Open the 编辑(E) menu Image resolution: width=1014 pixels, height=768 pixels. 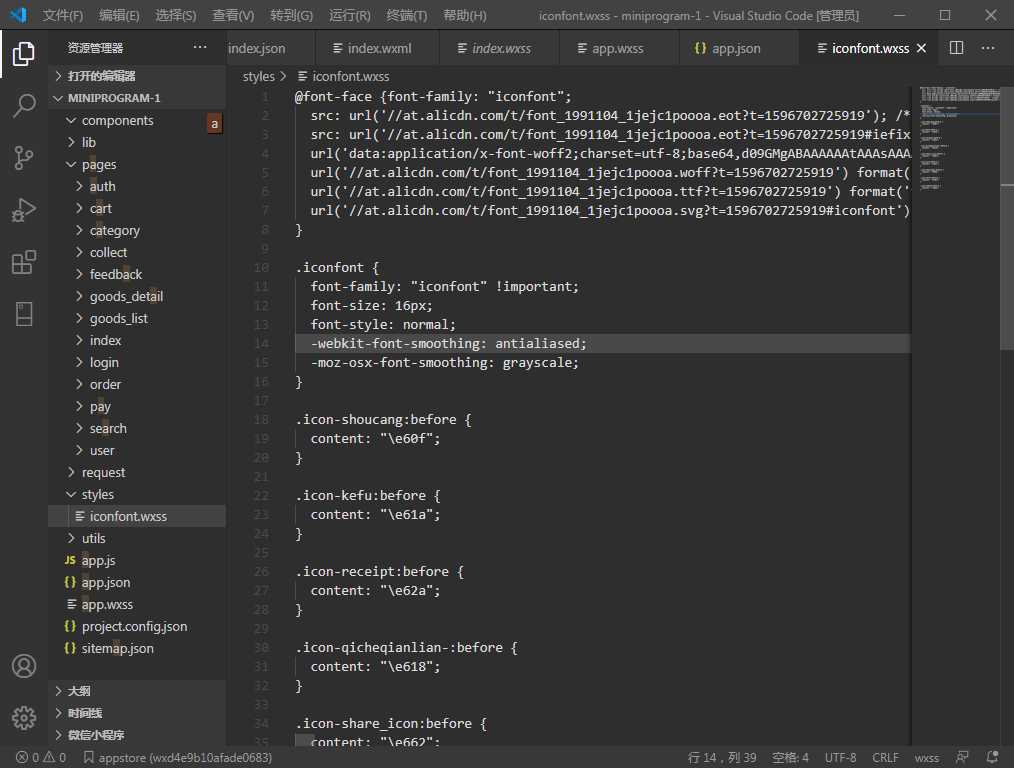tap(119, 15)
